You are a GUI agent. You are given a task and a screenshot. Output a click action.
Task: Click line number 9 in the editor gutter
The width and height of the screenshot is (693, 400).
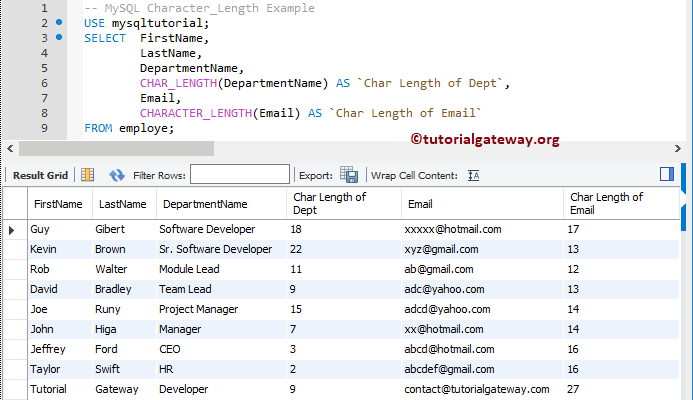click(x=44, y=128)
